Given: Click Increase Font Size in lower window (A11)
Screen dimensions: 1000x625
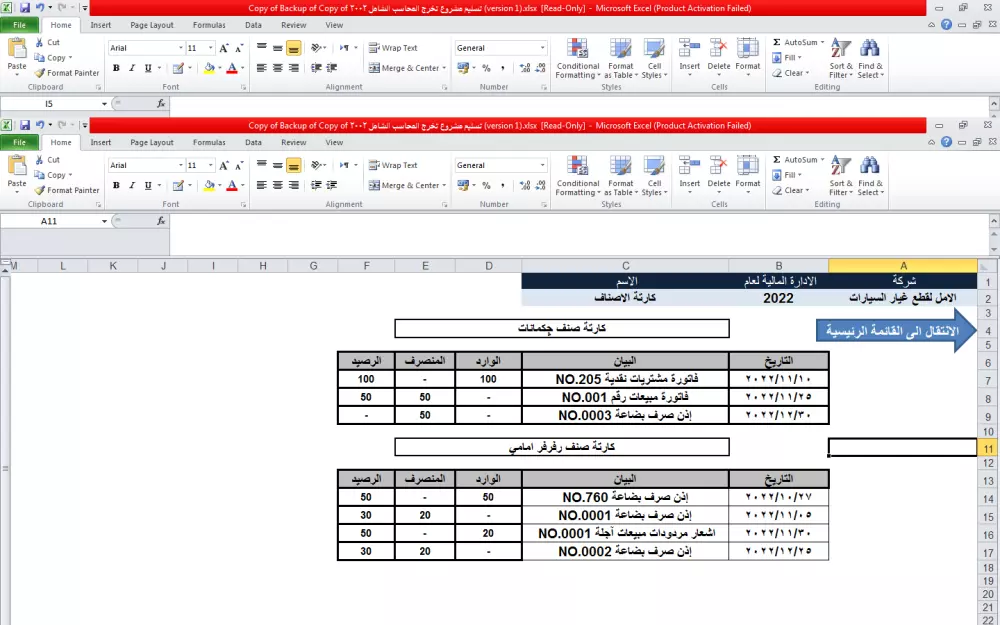Looking at the screenshot, I should 224,165.
